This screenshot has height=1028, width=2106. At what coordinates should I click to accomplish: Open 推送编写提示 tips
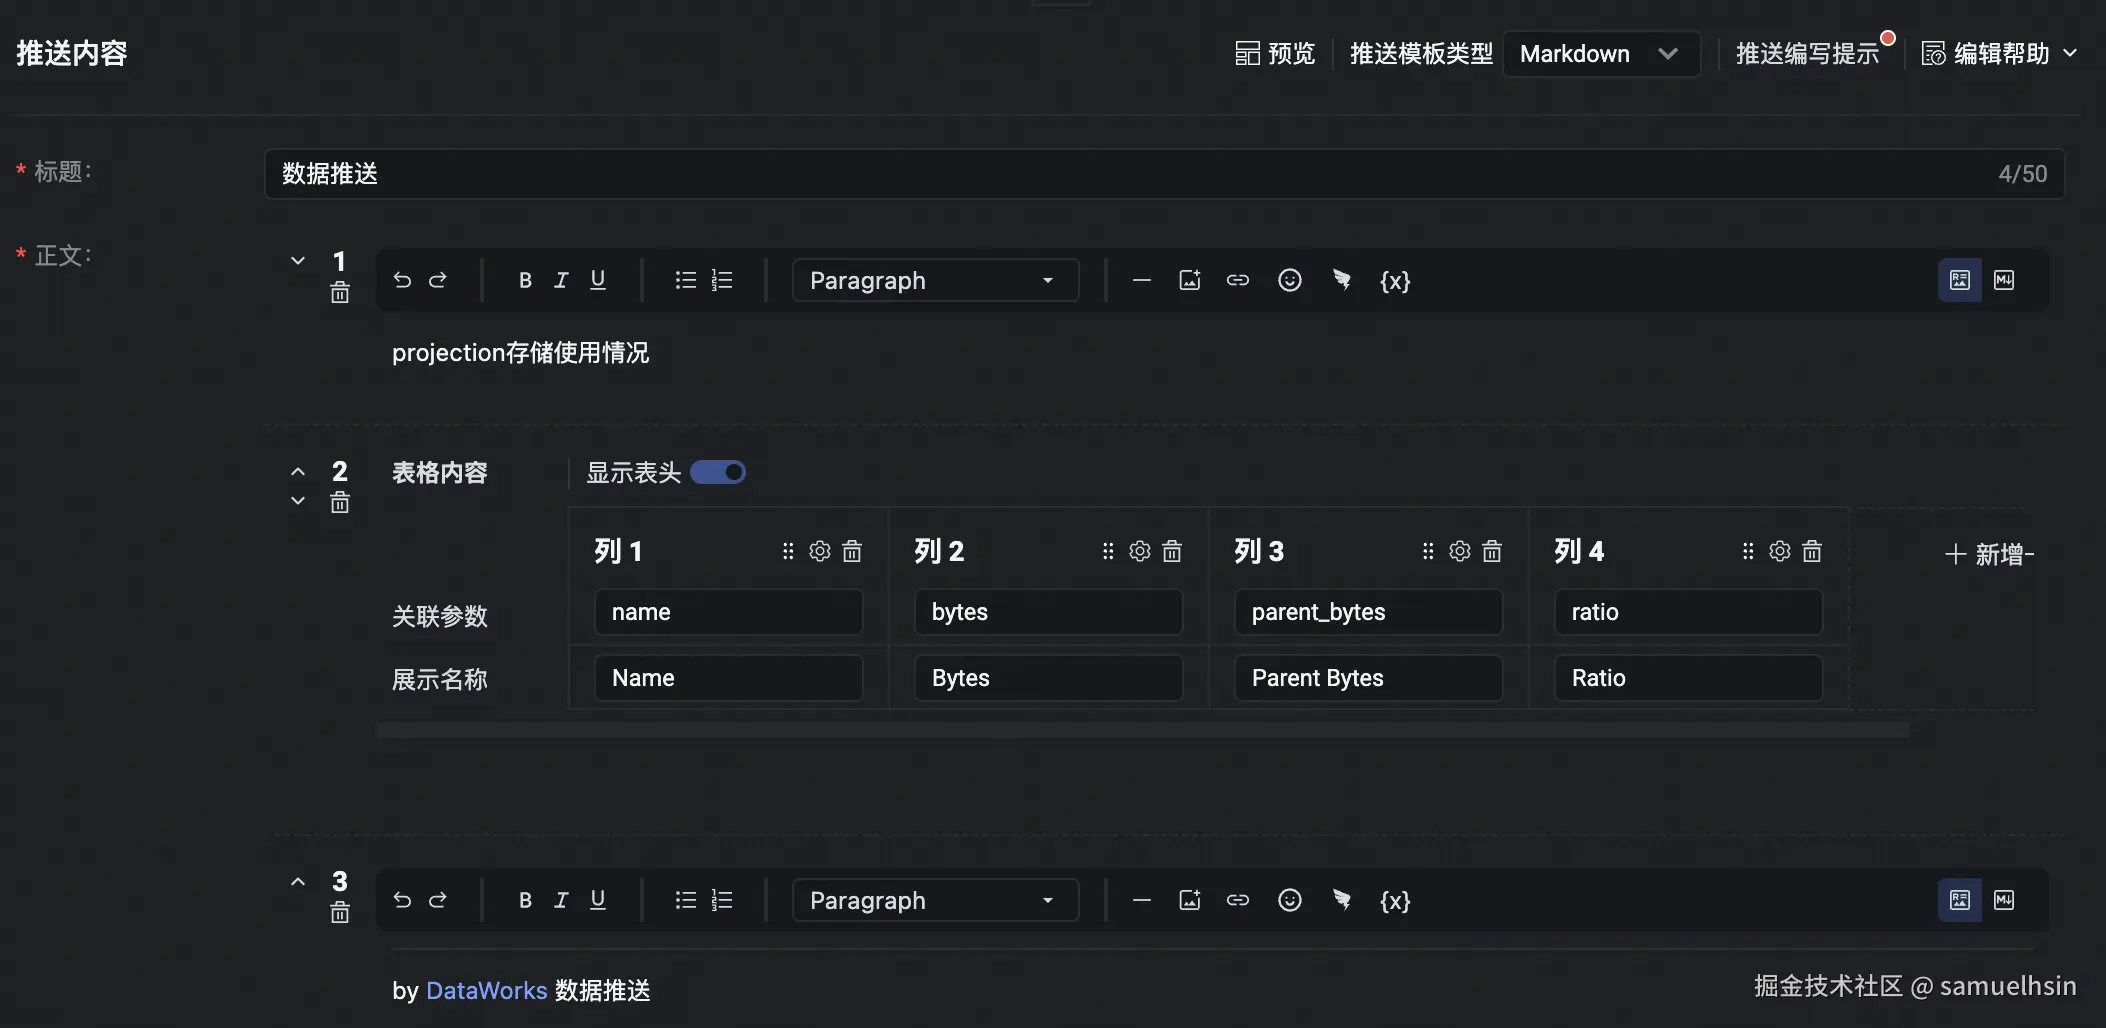pyautogui.click(x=1808, y=54)
